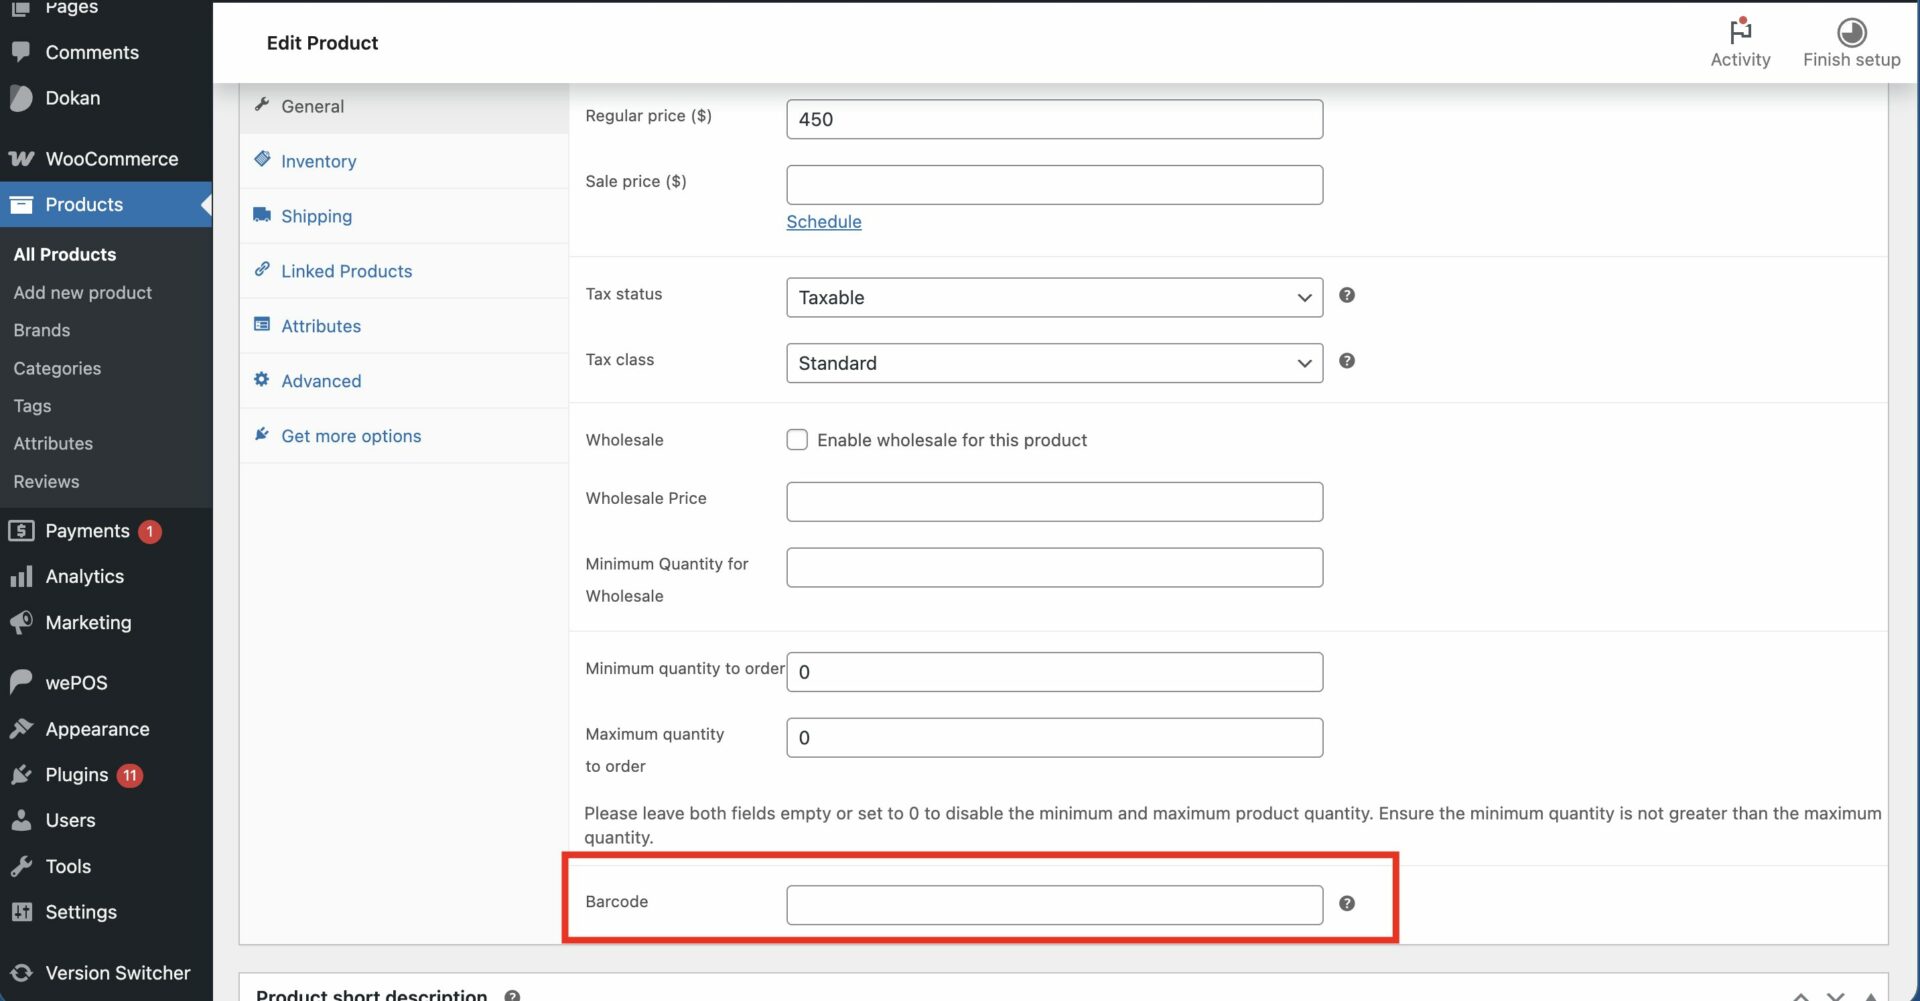Viewport: 1920px width, 1001px height.
Task: Click the Settings sliders icon
Action: coord(21,912)
